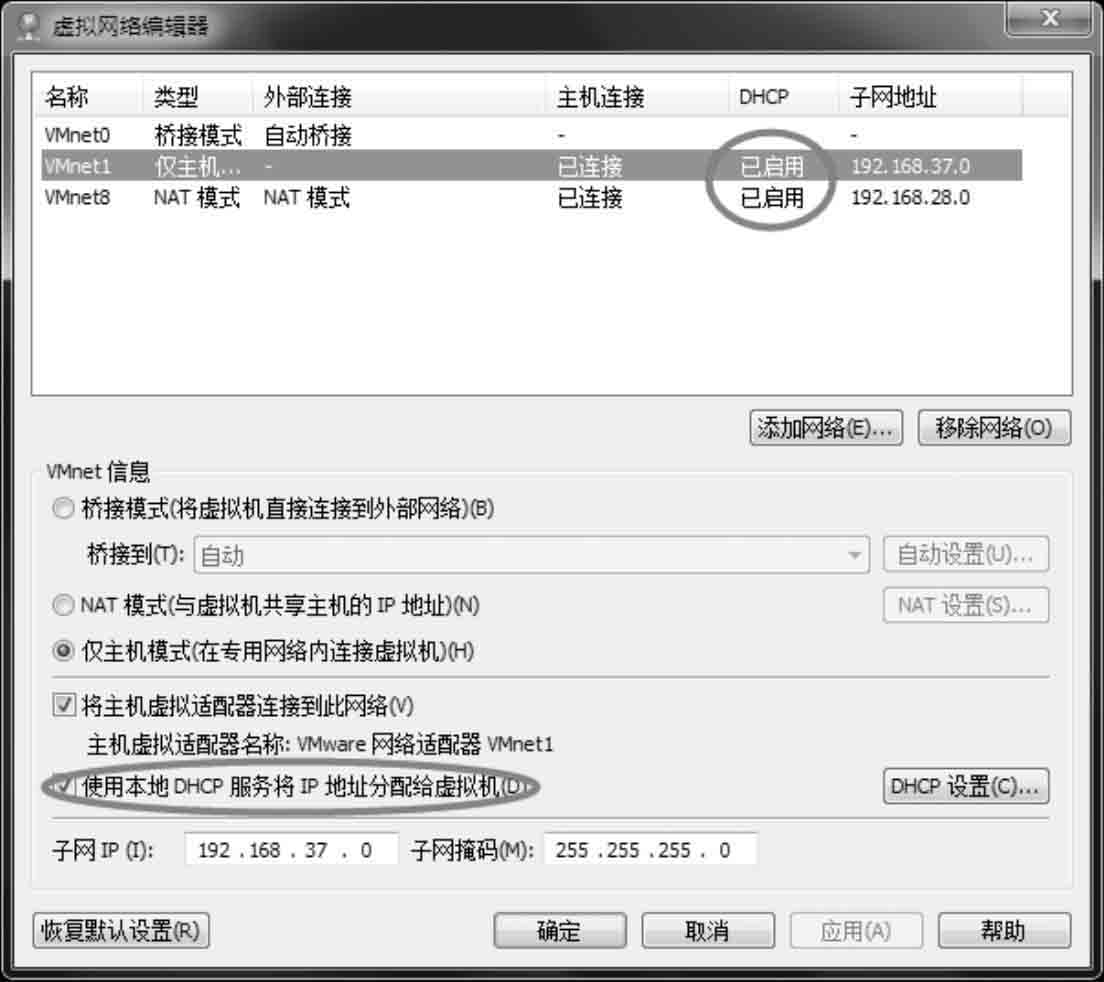Click the 名称 column header
The height and width of the screenshot is (982, 1104).
pos(88,96)
